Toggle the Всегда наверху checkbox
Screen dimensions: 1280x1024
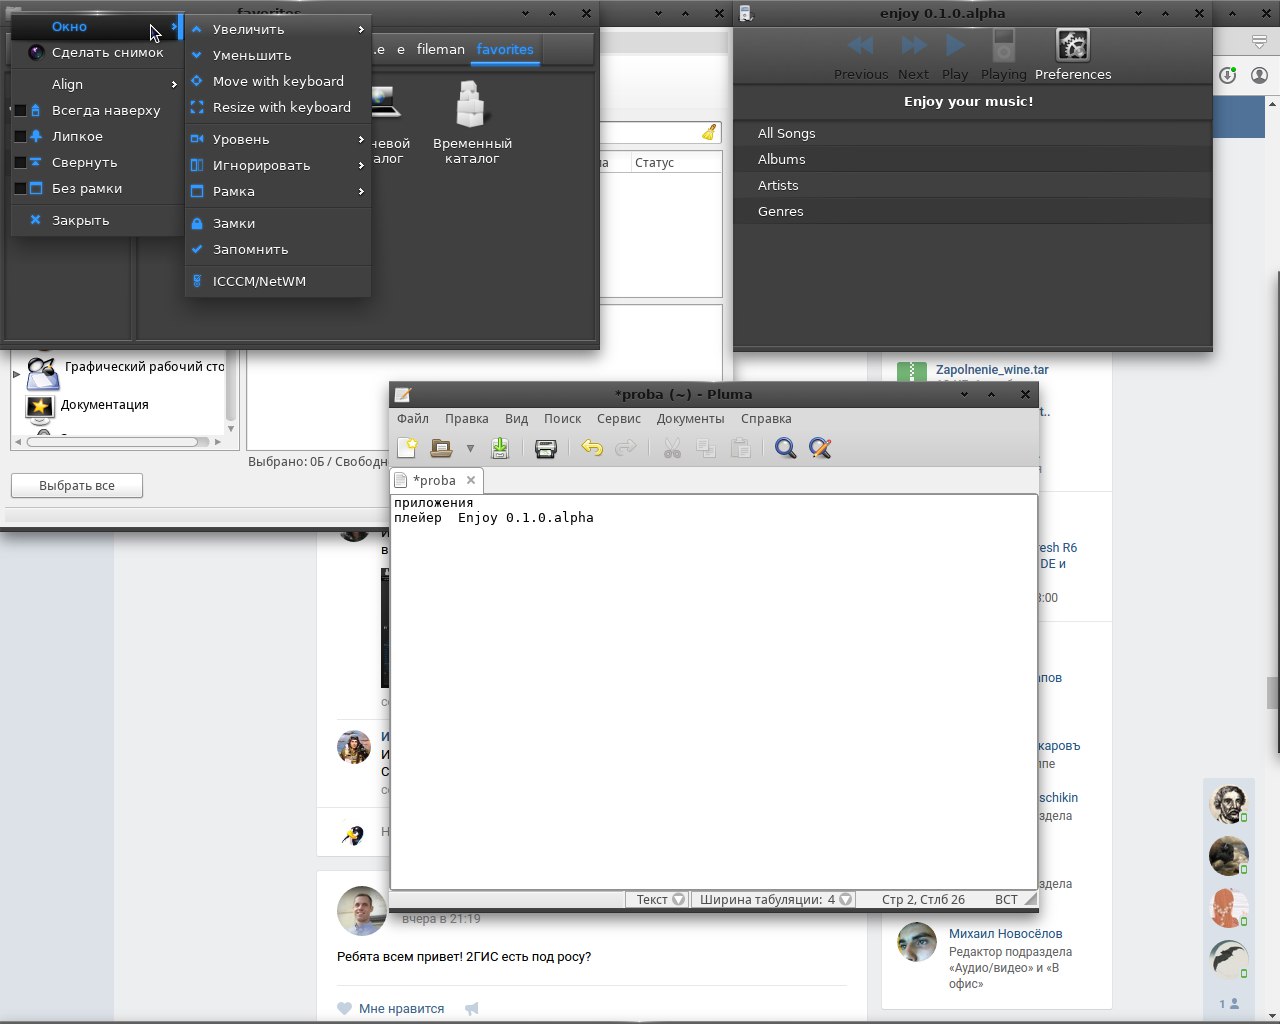pyautogui.click(x=20, y=111)
